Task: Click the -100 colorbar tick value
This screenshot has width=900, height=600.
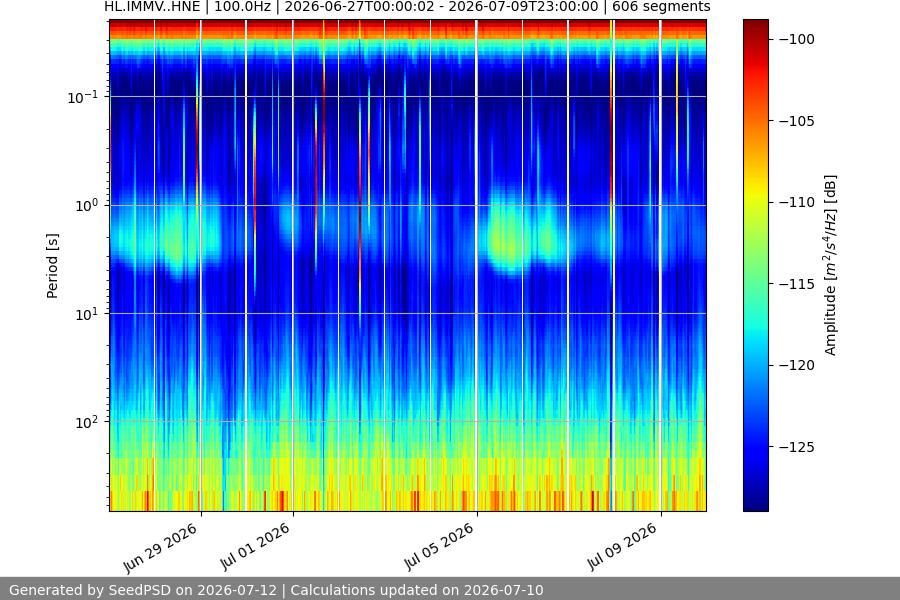Action: coord(797,39)
